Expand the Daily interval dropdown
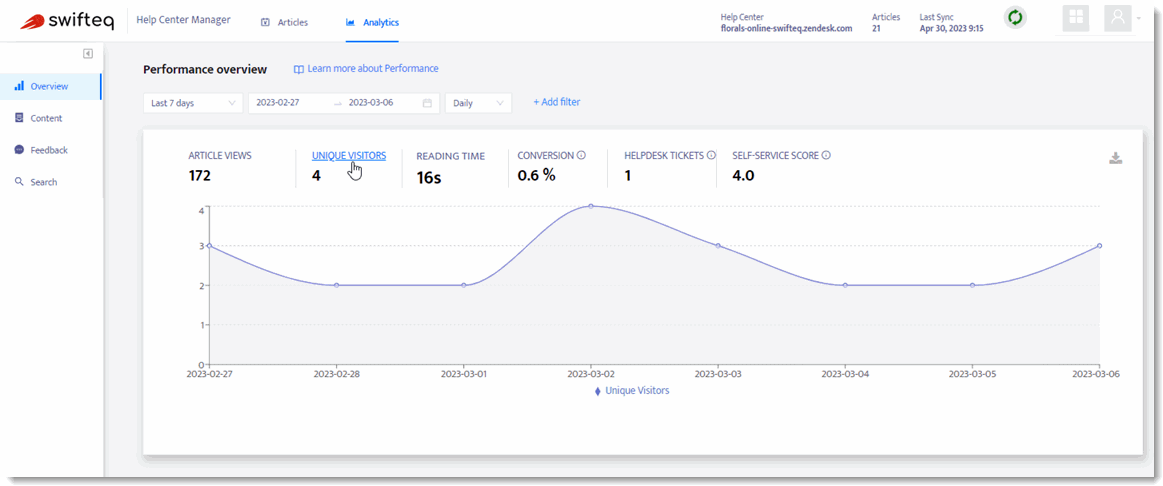Image resolution: width=1163 pixels, height=486 pixels. [x=478, y=103]
